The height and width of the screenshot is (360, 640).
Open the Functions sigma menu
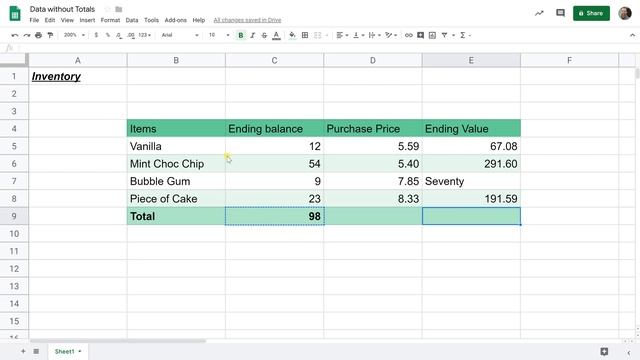(x=465, y=35)
